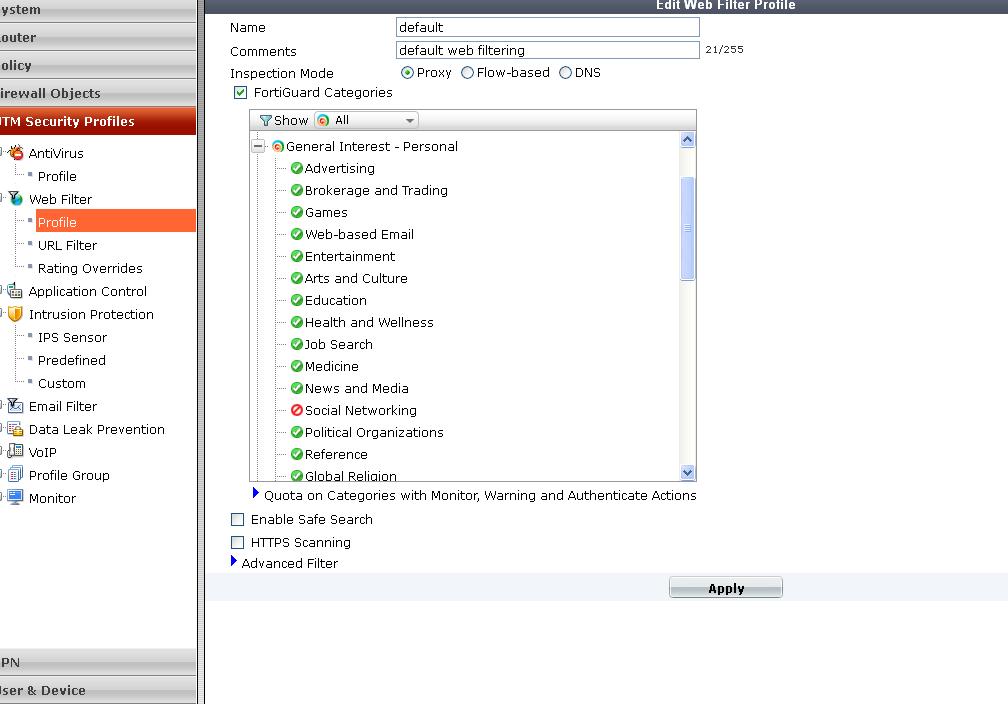Click the green icon beside Political Organizations

296,432
